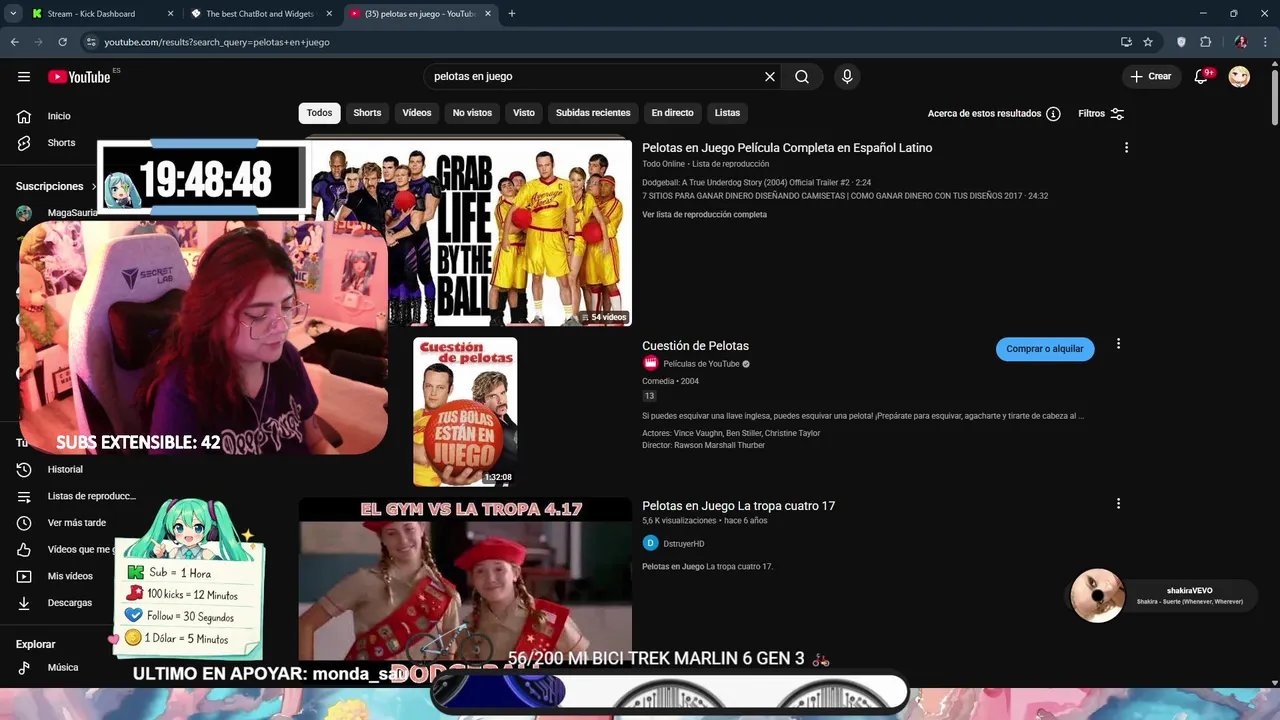
Task: Open the Películas de YouTube channel link
Action: (701, 364)
